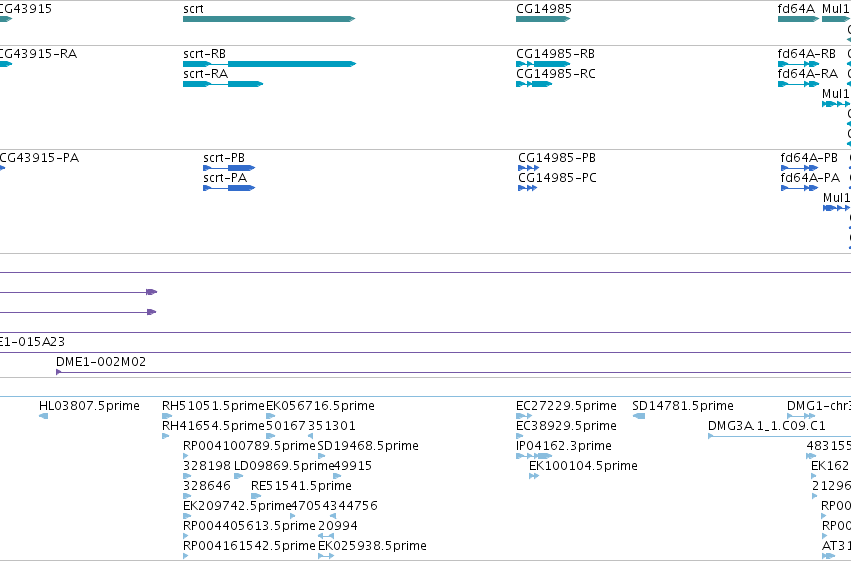Click the EK100104.5prime EST
The image size is (851, 561).
click(534, 476)
